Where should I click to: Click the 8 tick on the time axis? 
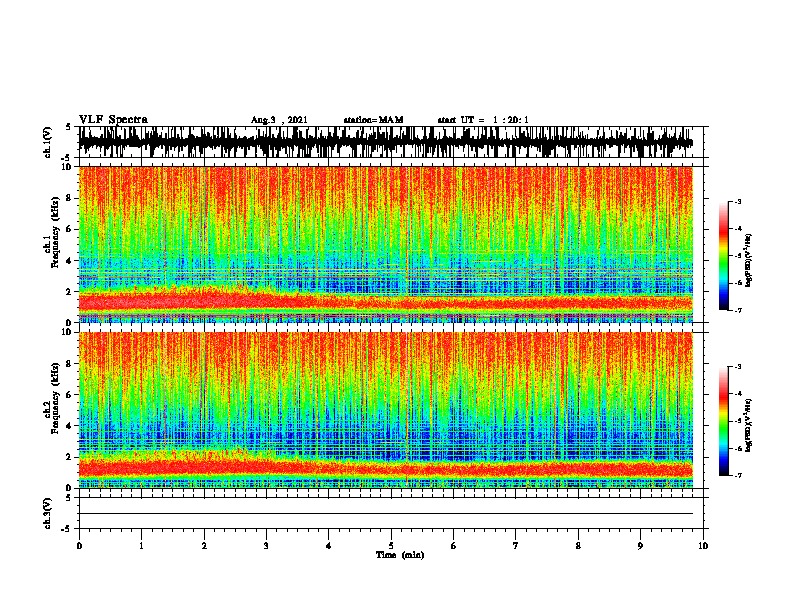click(x=578, y=546)
